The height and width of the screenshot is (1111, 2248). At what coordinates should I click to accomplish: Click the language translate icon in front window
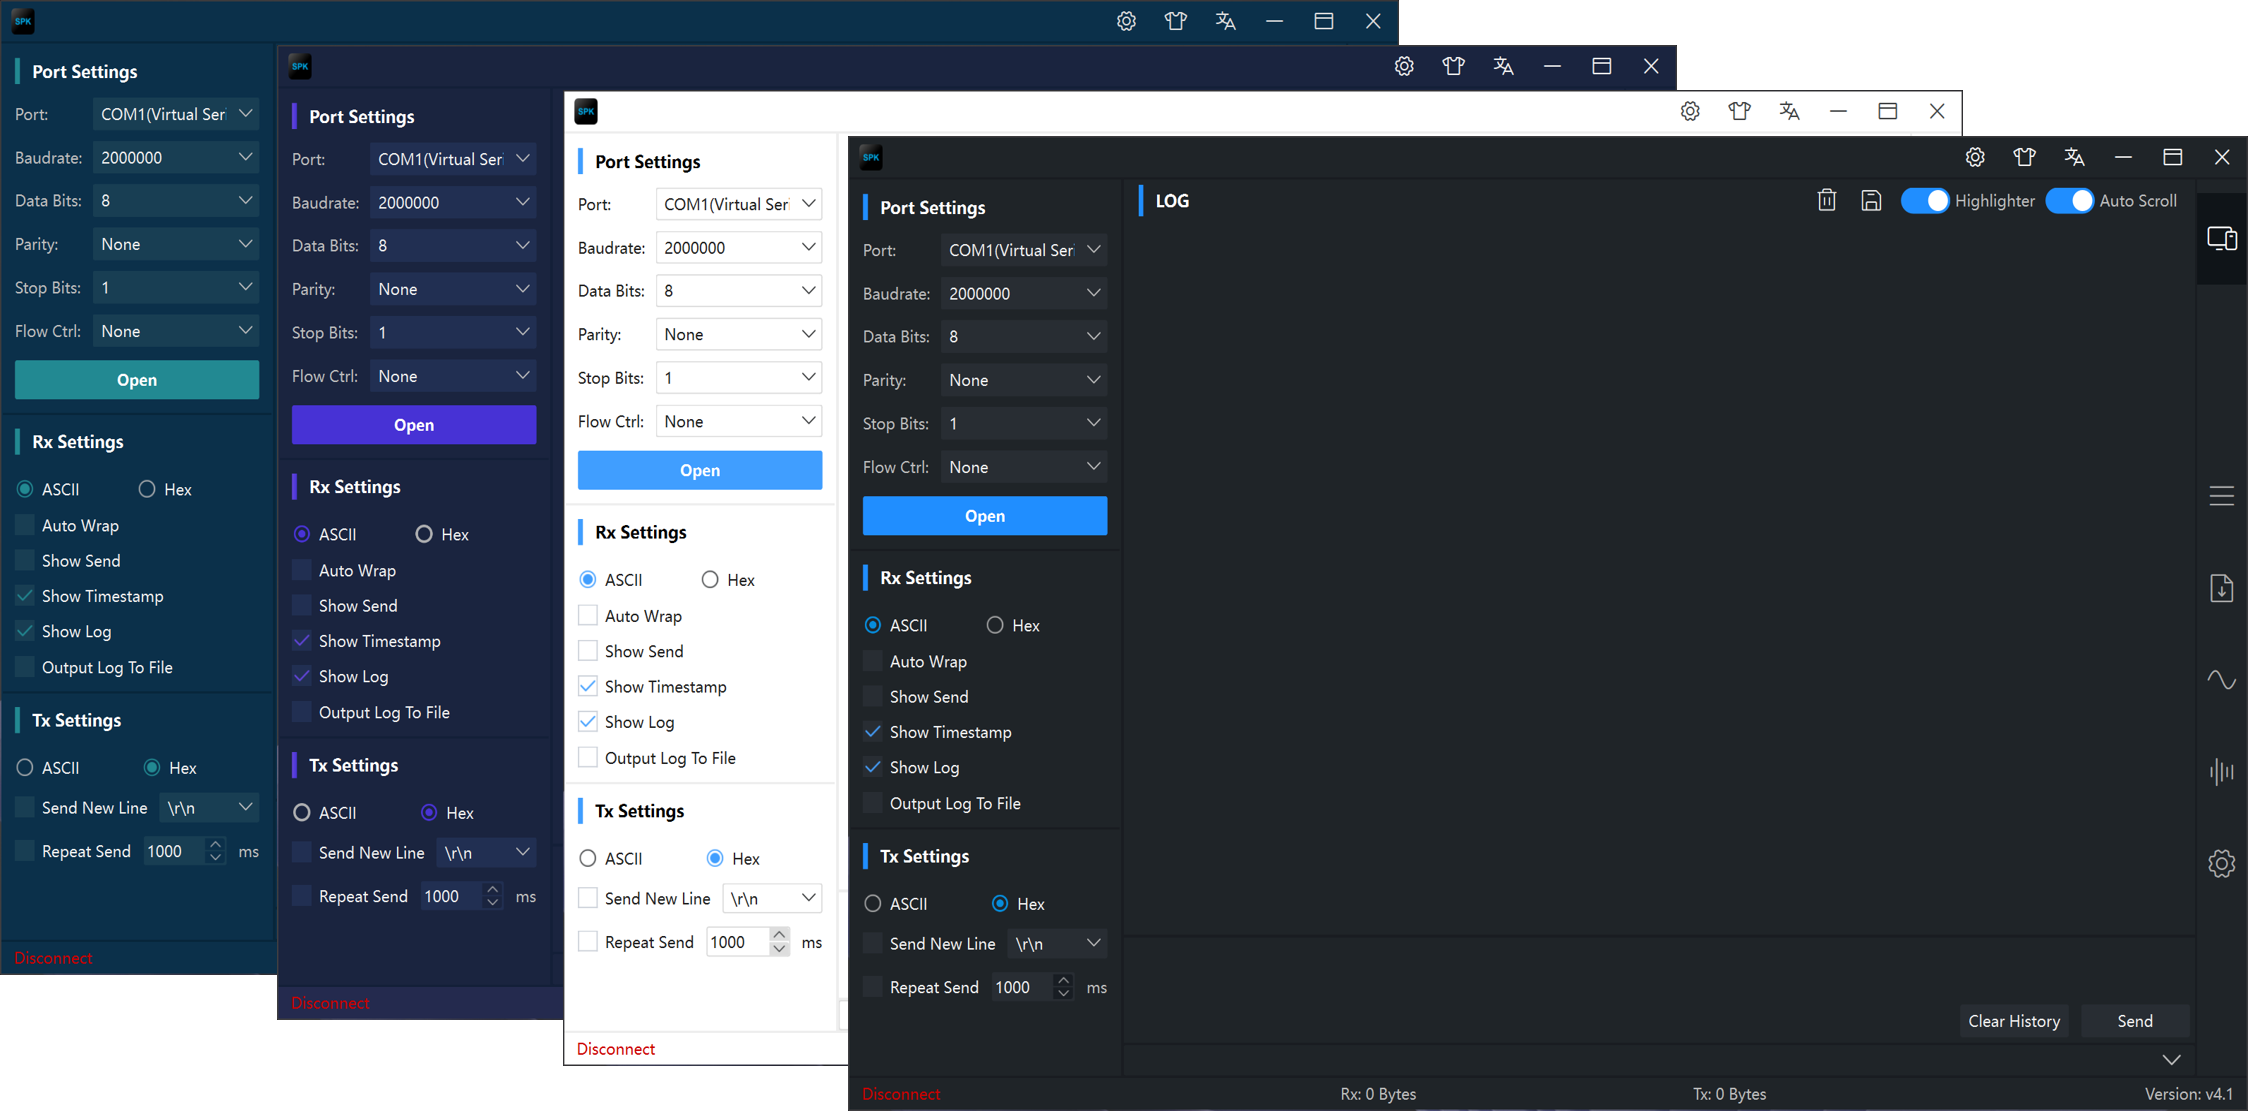click(x=2074, y=157)
